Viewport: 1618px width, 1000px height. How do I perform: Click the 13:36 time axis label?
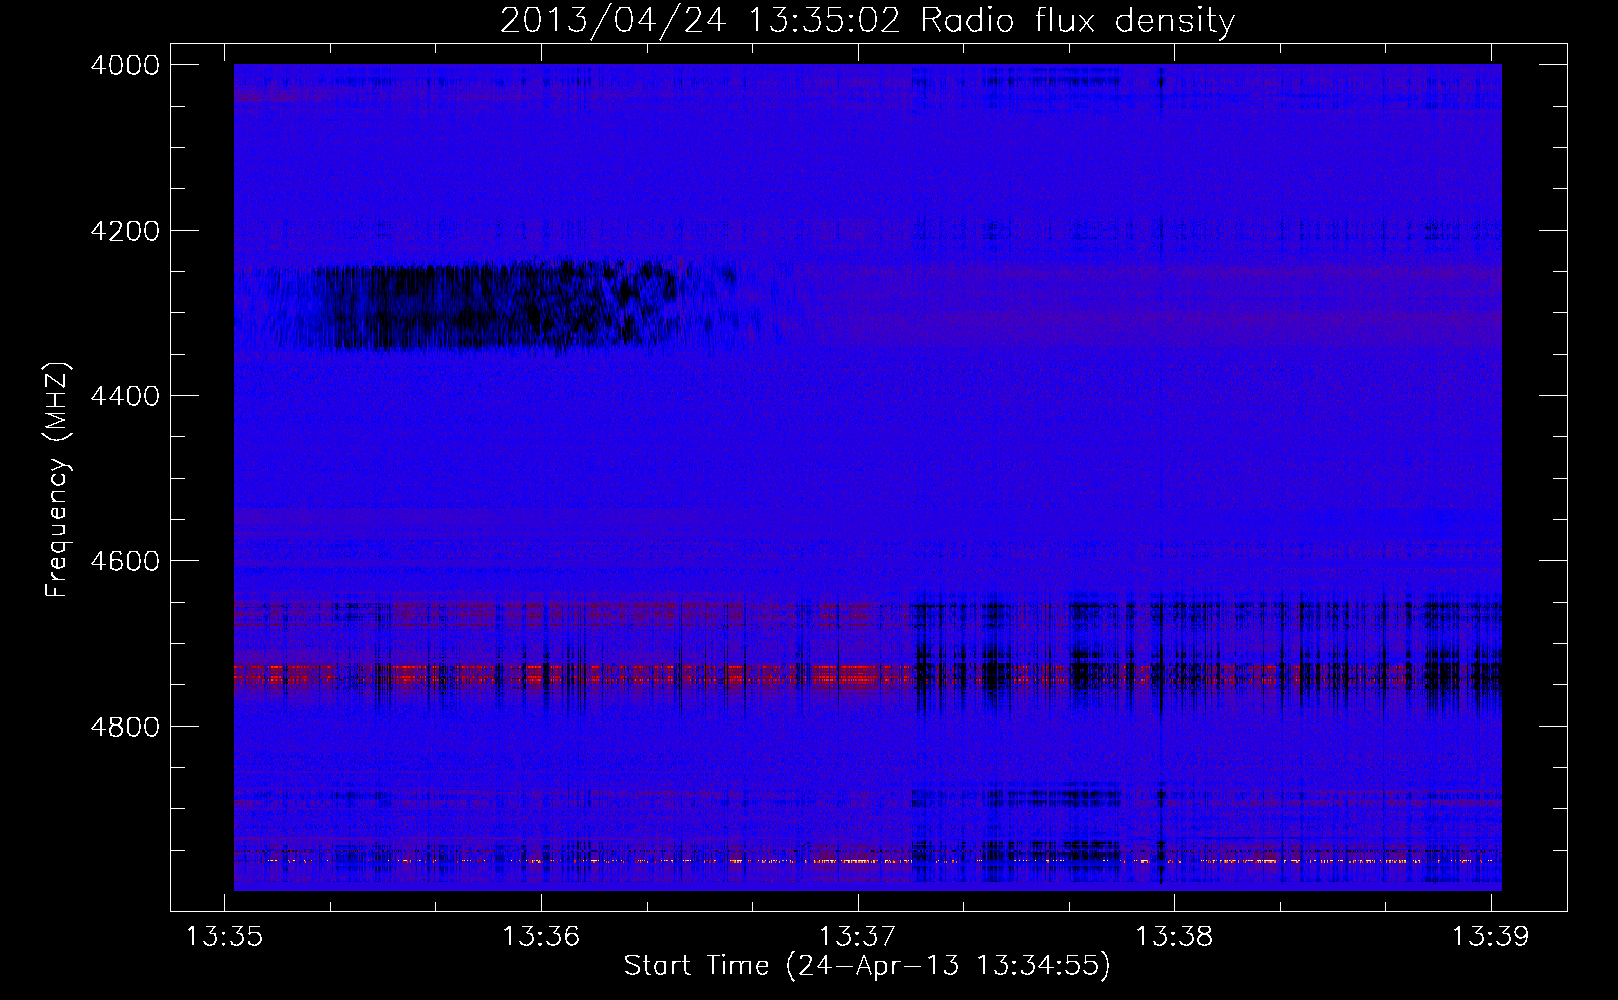click(x=541, y=936)
